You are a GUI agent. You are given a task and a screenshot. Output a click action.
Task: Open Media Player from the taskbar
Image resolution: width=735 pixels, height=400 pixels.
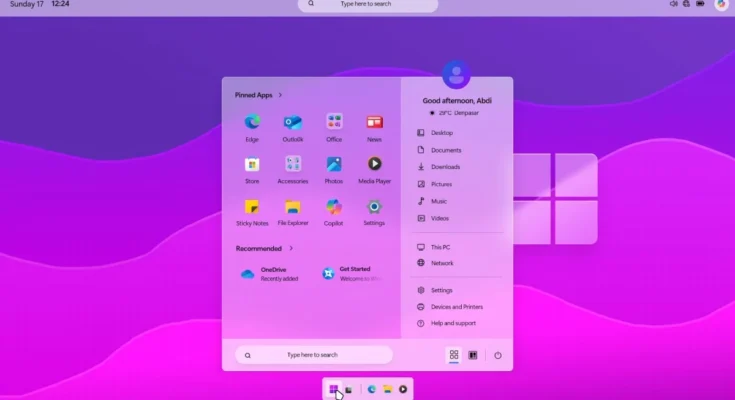point(403,389)
